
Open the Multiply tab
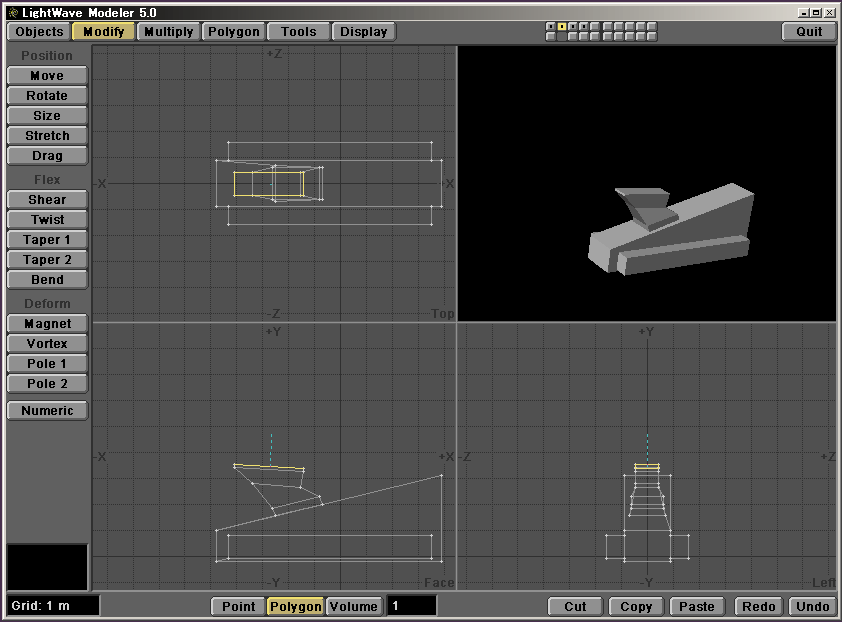(168, 31)
